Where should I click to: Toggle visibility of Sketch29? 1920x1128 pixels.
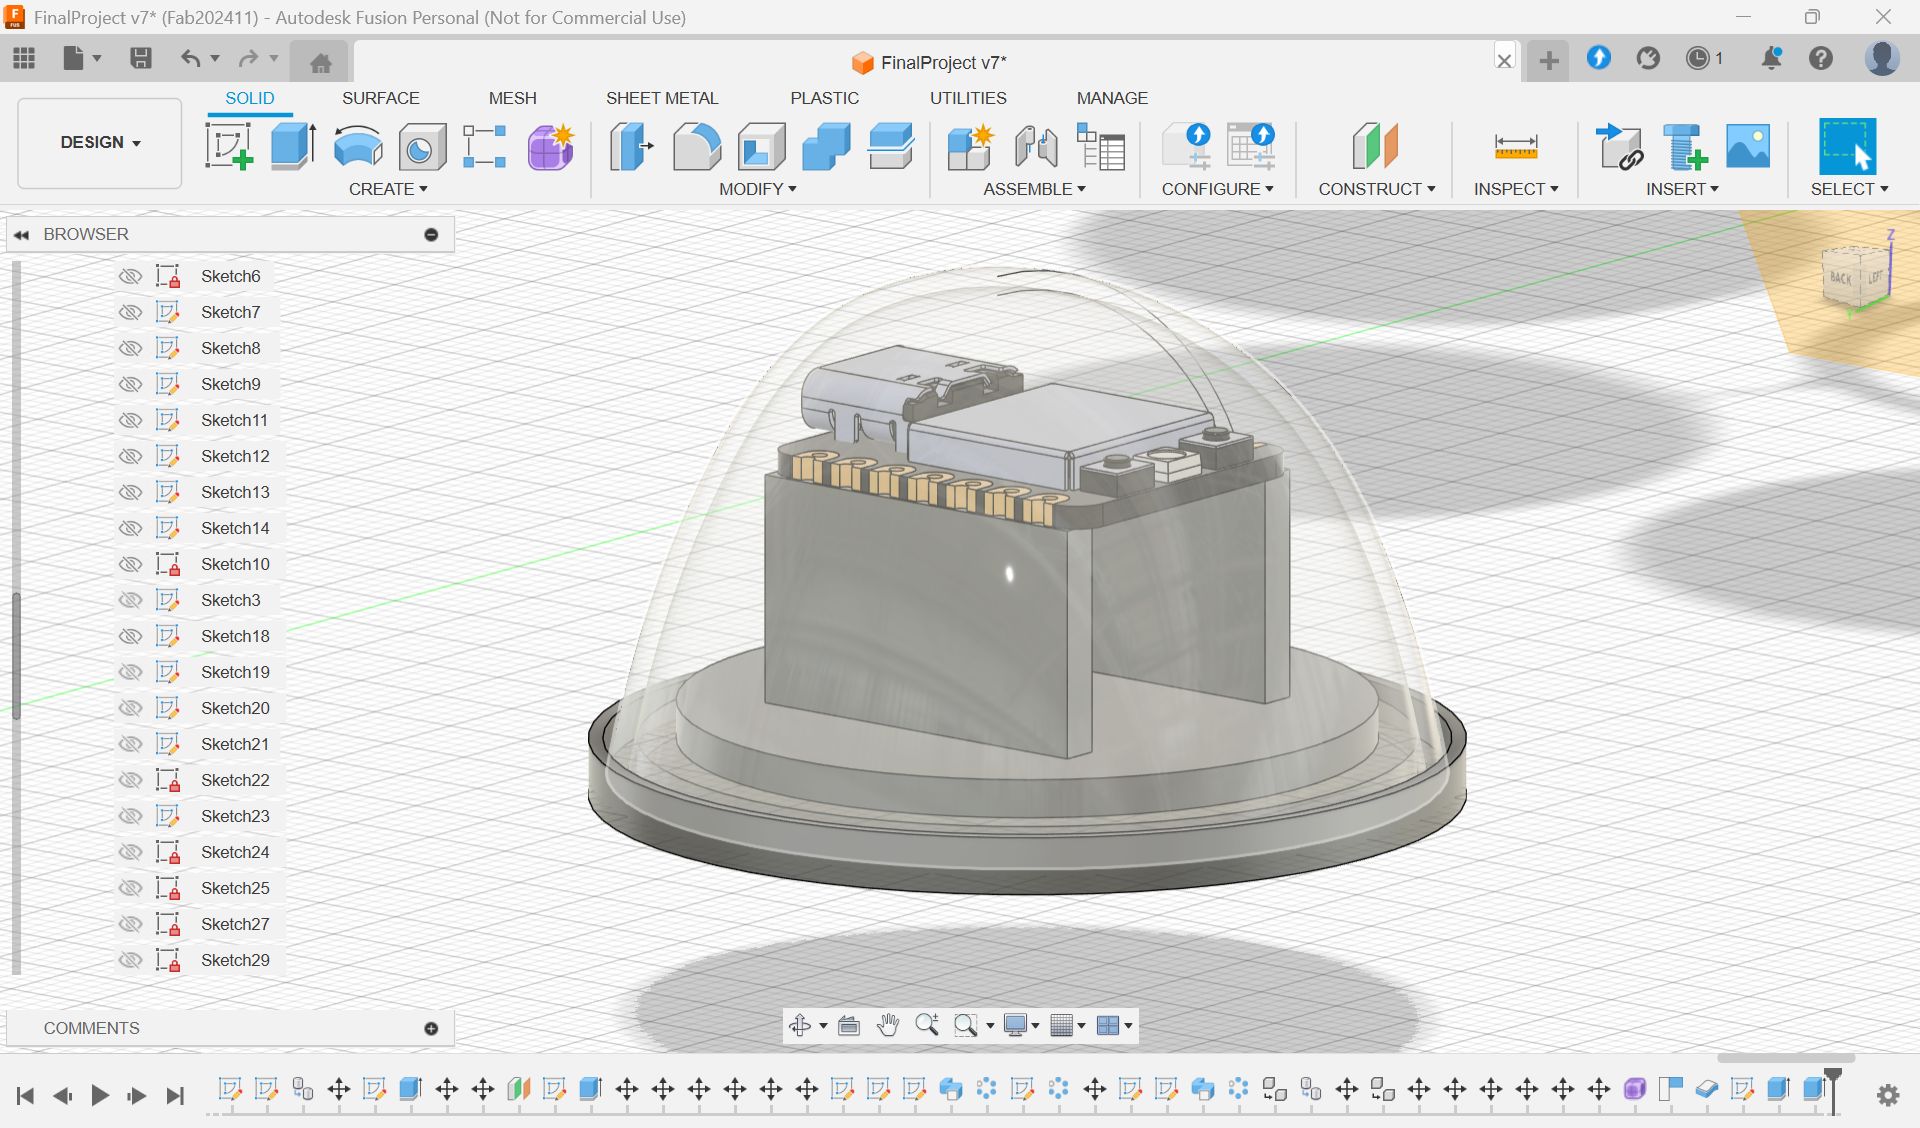tap(130, 960)
